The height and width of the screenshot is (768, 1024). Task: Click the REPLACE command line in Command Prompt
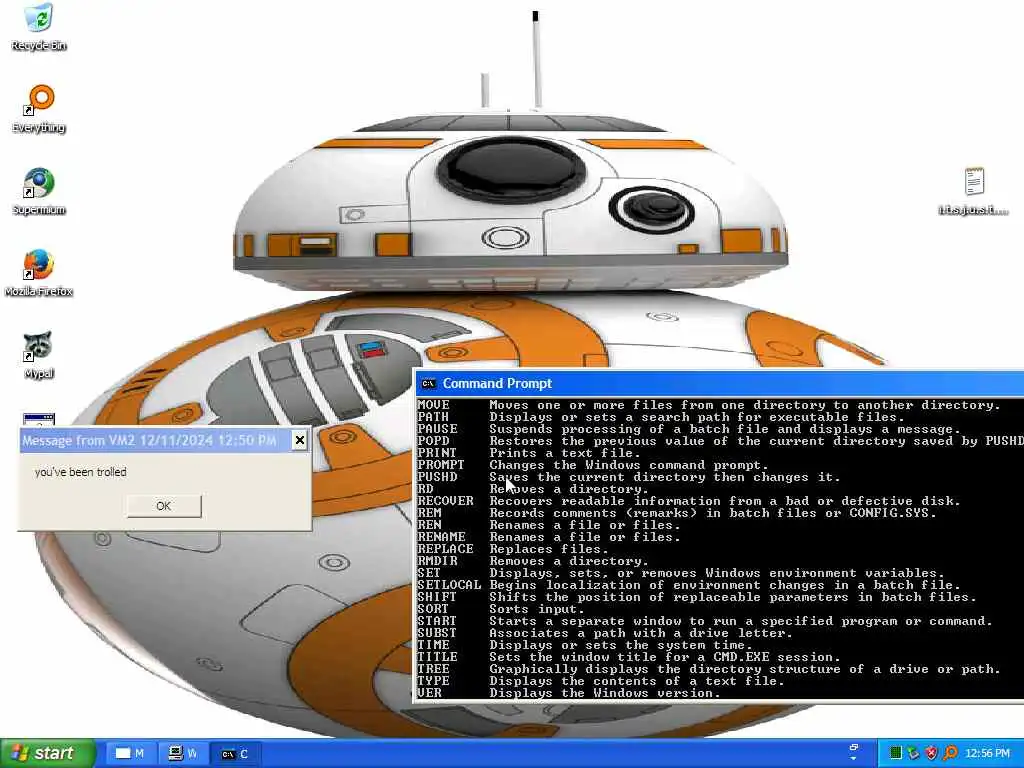click(514, 549)
